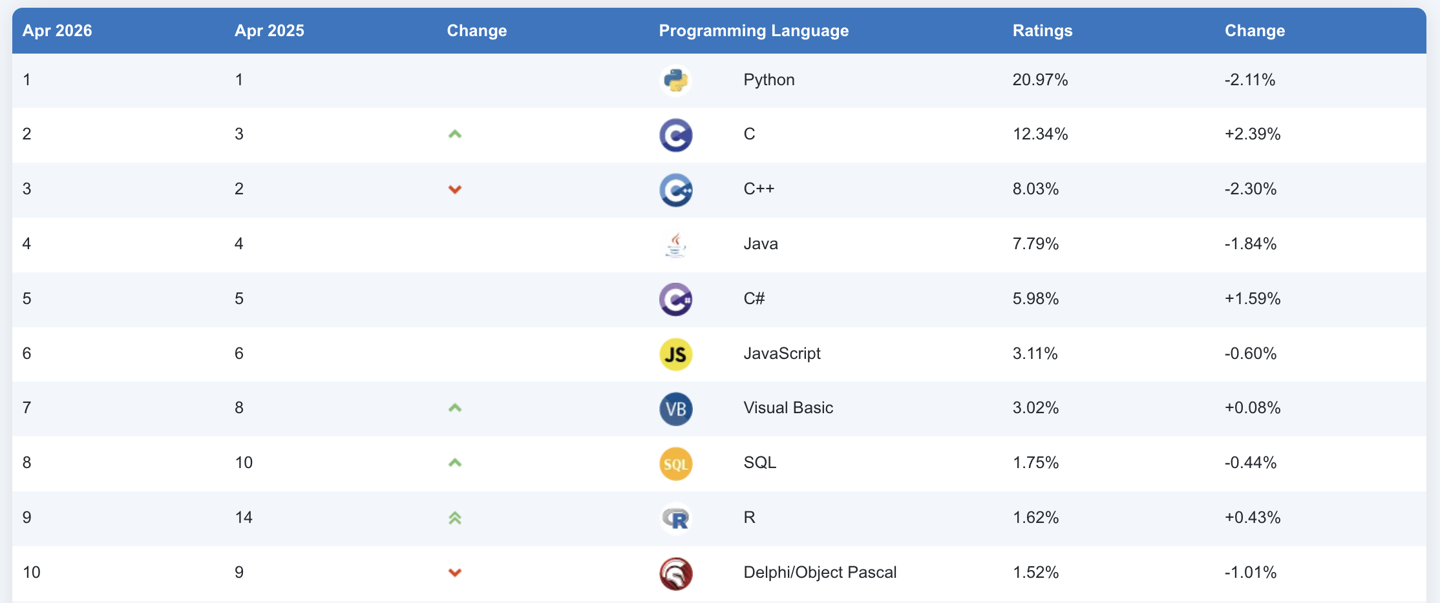Click the Java coffee cup icon
Screen dimensions: 1440x603
676,244
